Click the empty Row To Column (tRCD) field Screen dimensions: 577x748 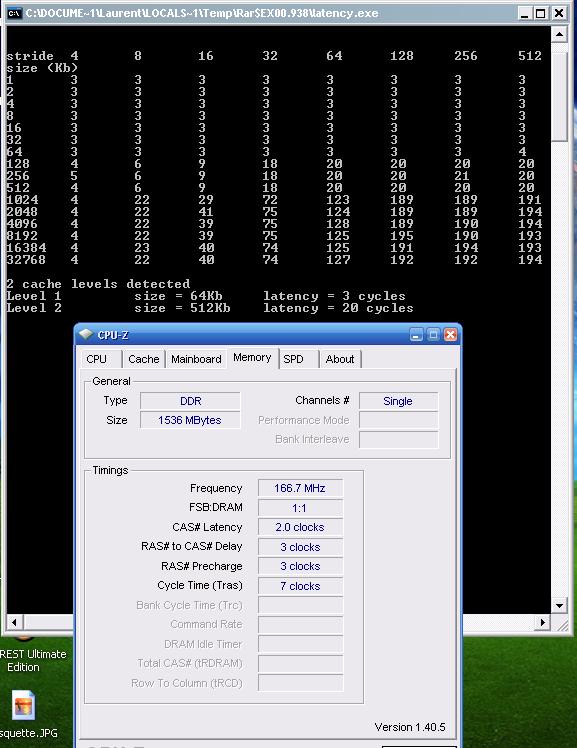300,683
